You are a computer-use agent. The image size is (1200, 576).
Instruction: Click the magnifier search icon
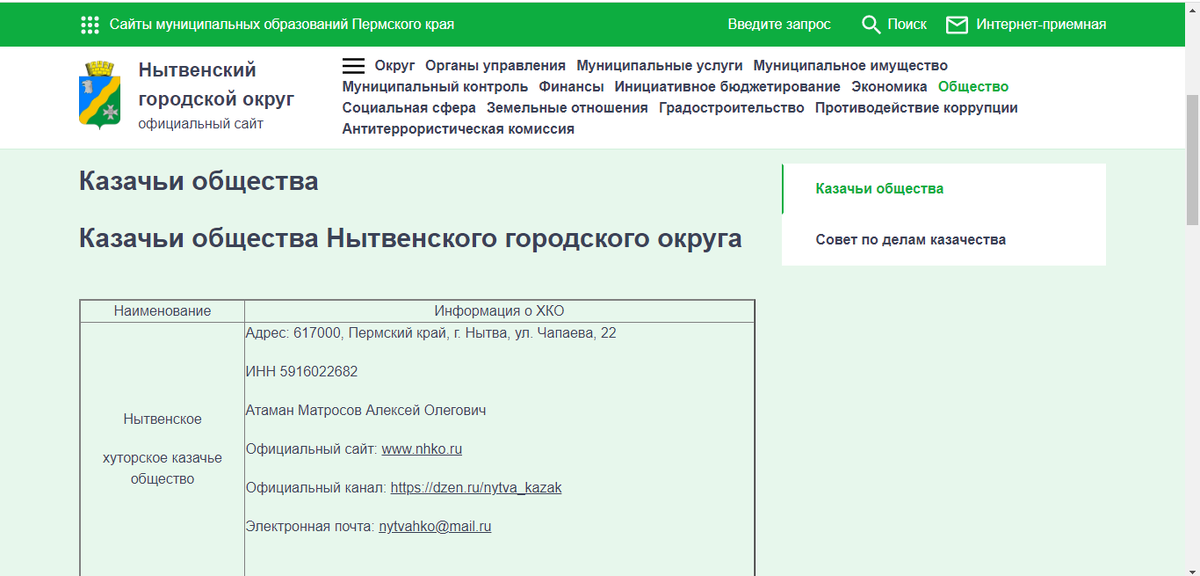871,24
